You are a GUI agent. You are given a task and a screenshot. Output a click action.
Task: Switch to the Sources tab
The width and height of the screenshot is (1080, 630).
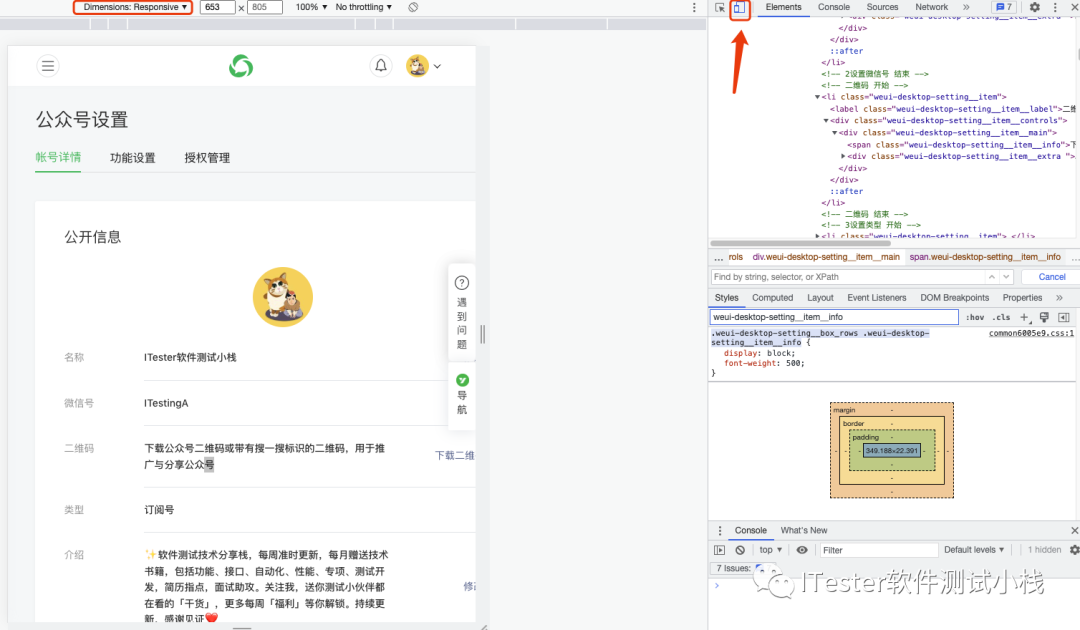[x=882, y=7]
